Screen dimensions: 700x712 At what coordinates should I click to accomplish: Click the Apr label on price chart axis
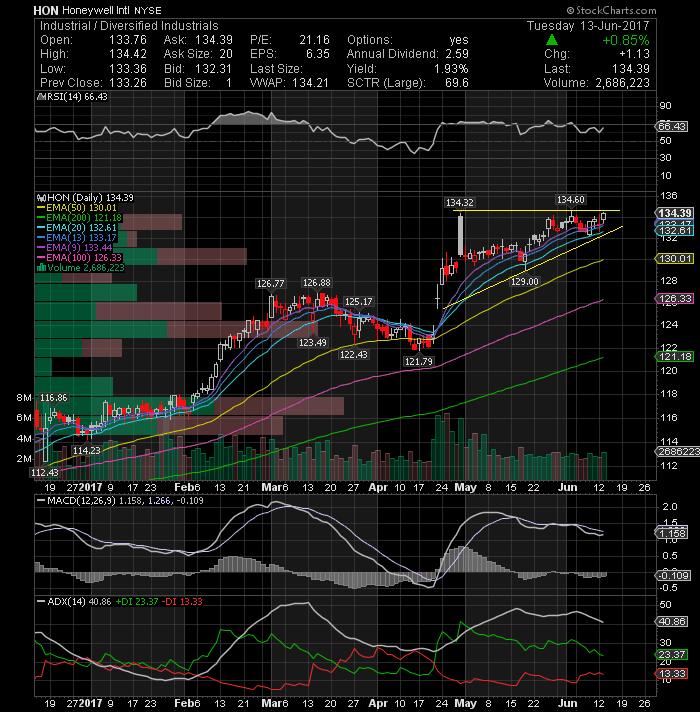(x=378, y=487)
